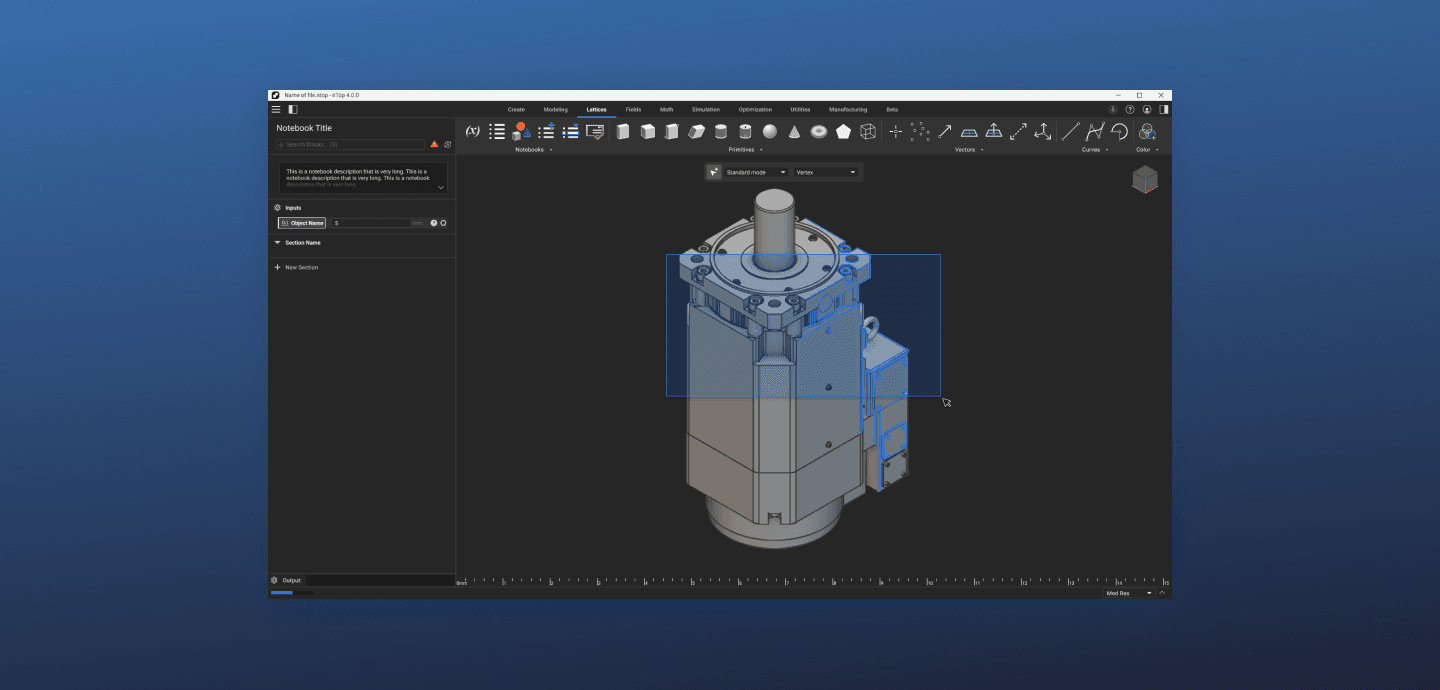Select the Vector arrow tool
Viewport: 1440px width, 690px height.
coord(945,131)
